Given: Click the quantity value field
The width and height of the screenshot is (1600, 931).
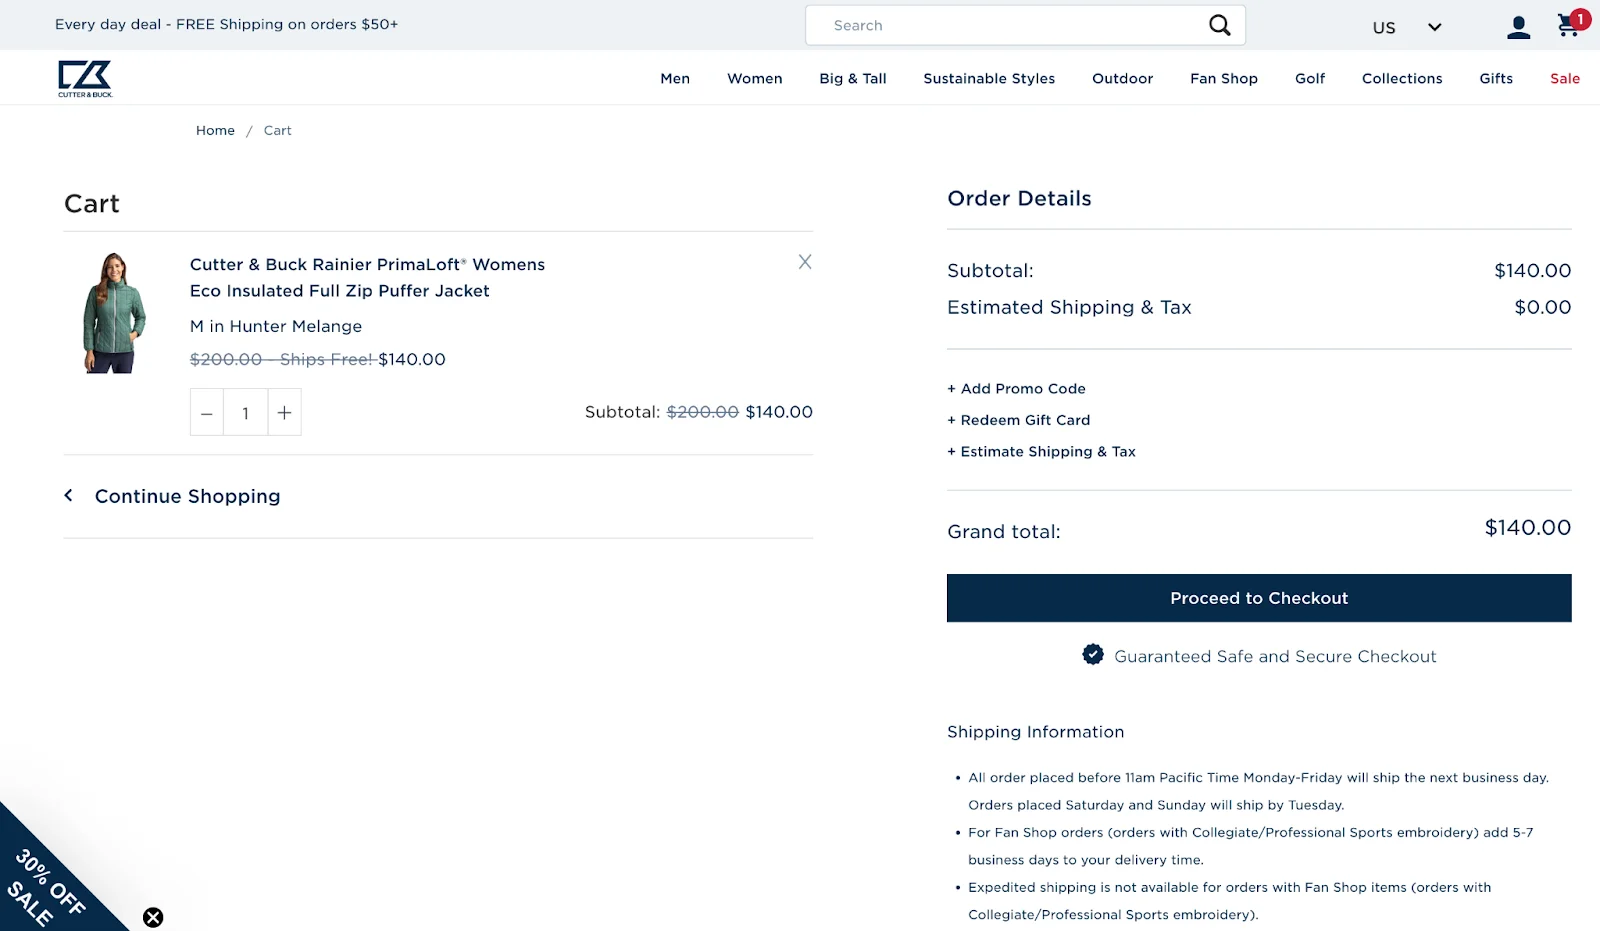Looking at the screenshot, I should click(245, 413).
